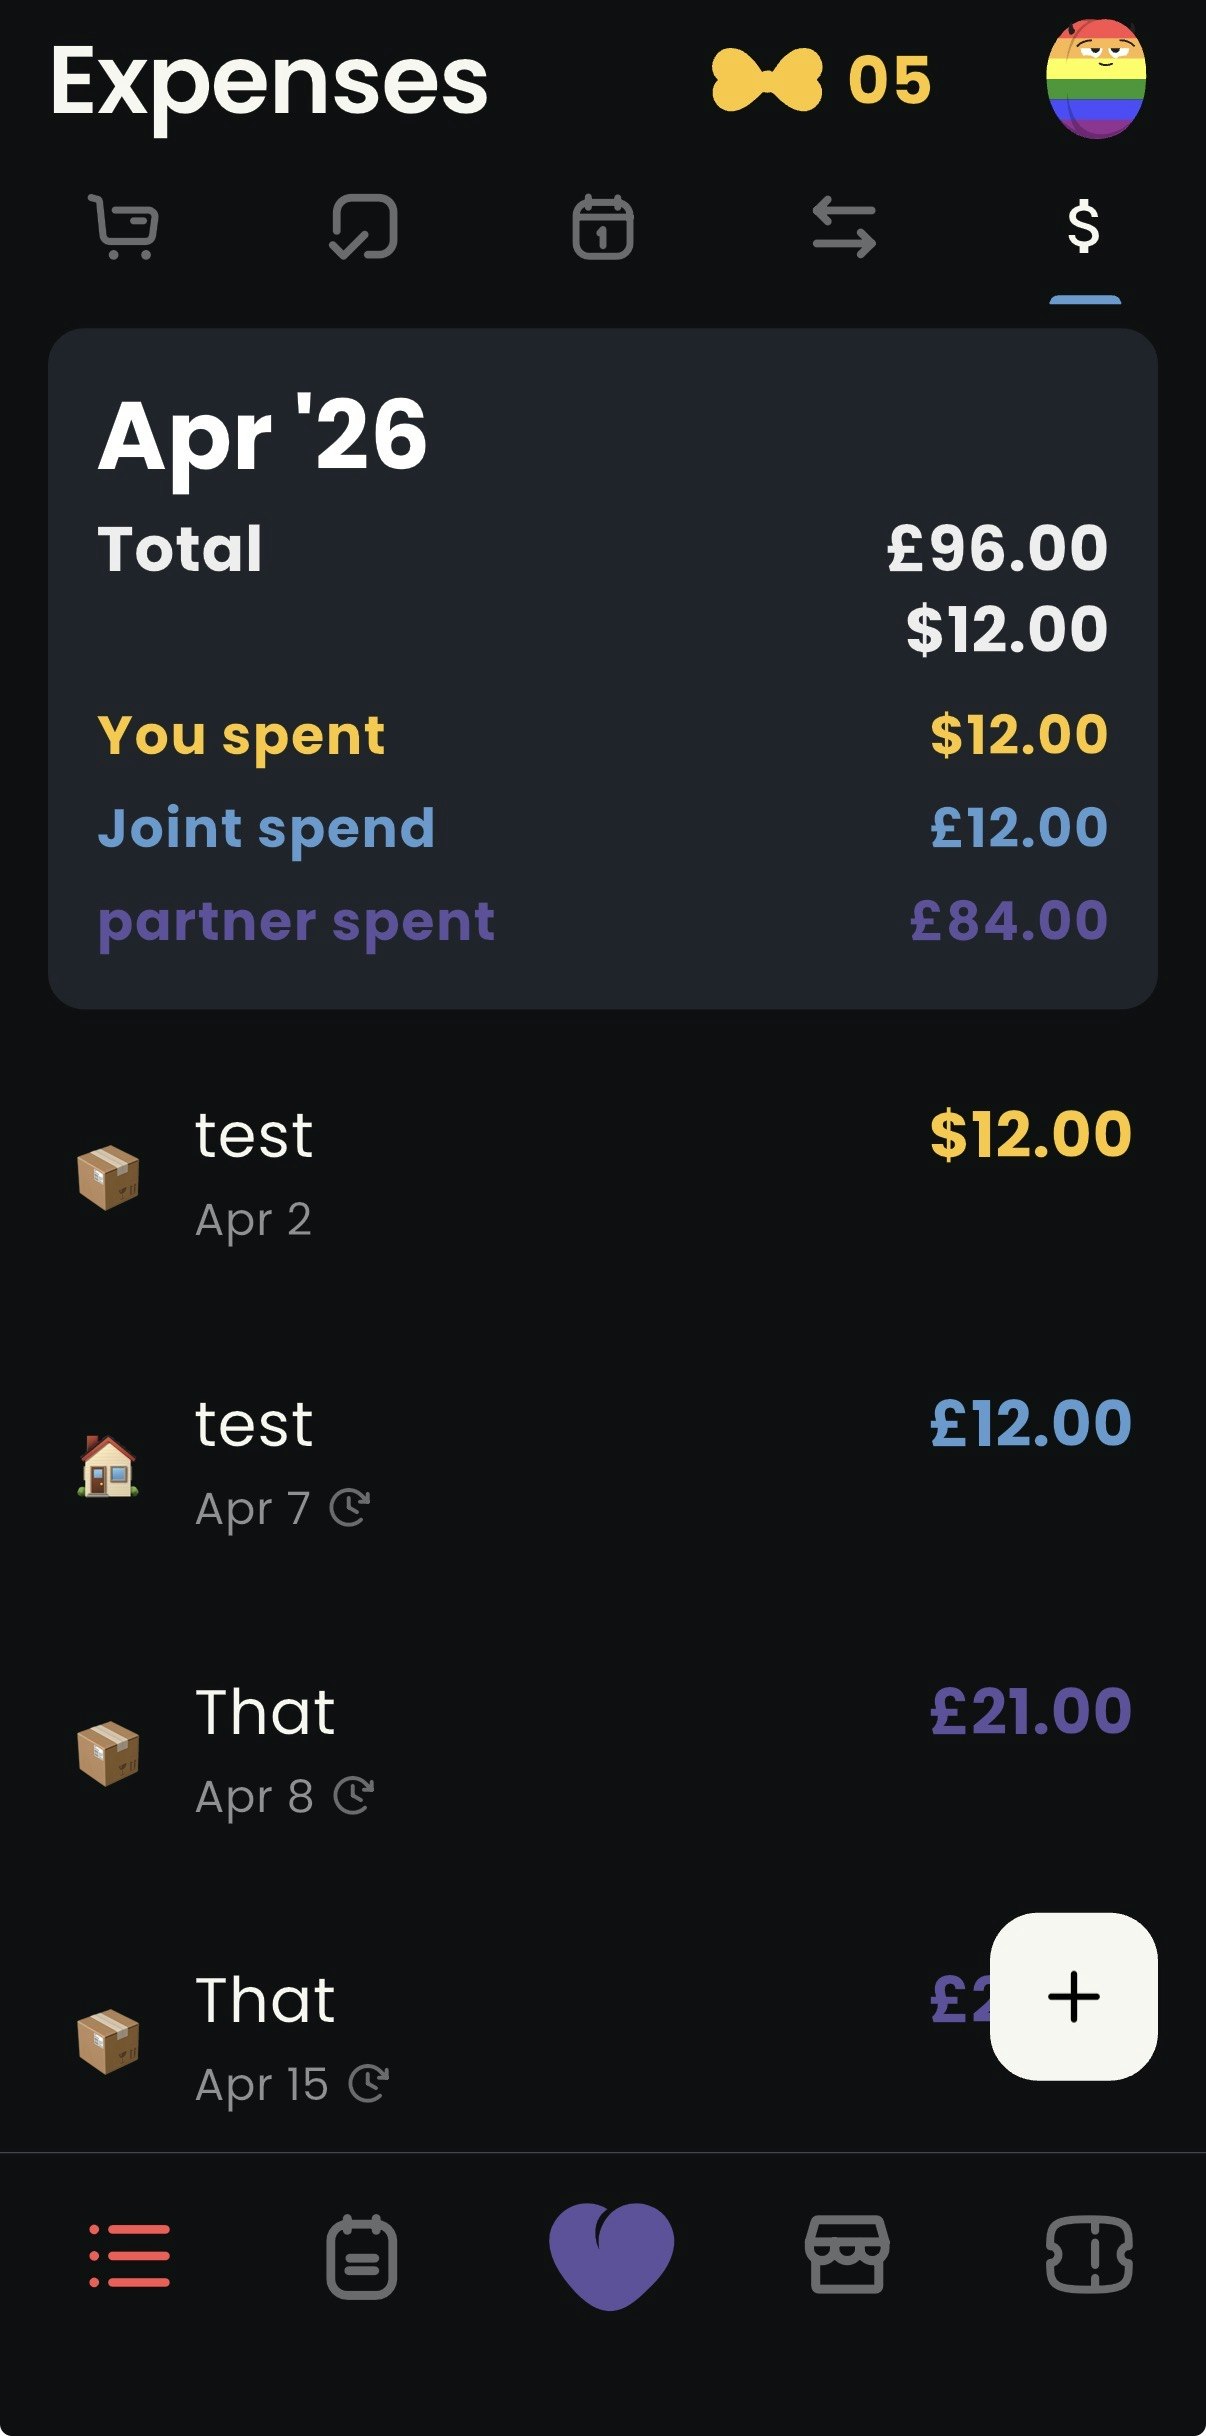Tap the Apr '26 month summary heading

point(263,434)
